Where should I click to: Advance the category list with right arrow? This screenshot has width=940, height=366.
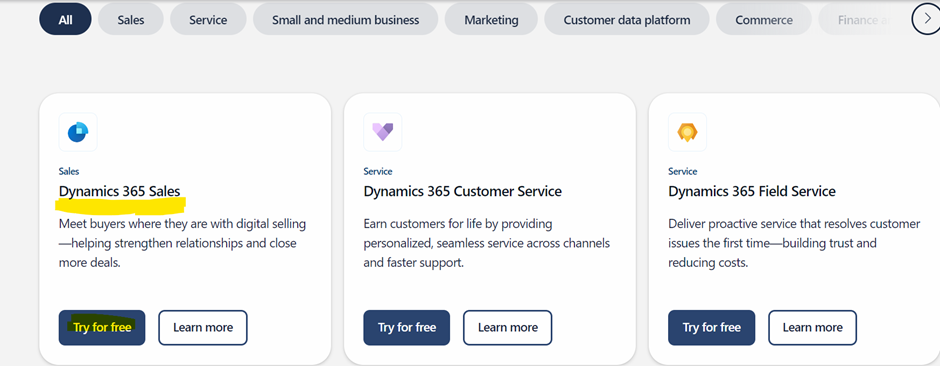coord(926,19)
